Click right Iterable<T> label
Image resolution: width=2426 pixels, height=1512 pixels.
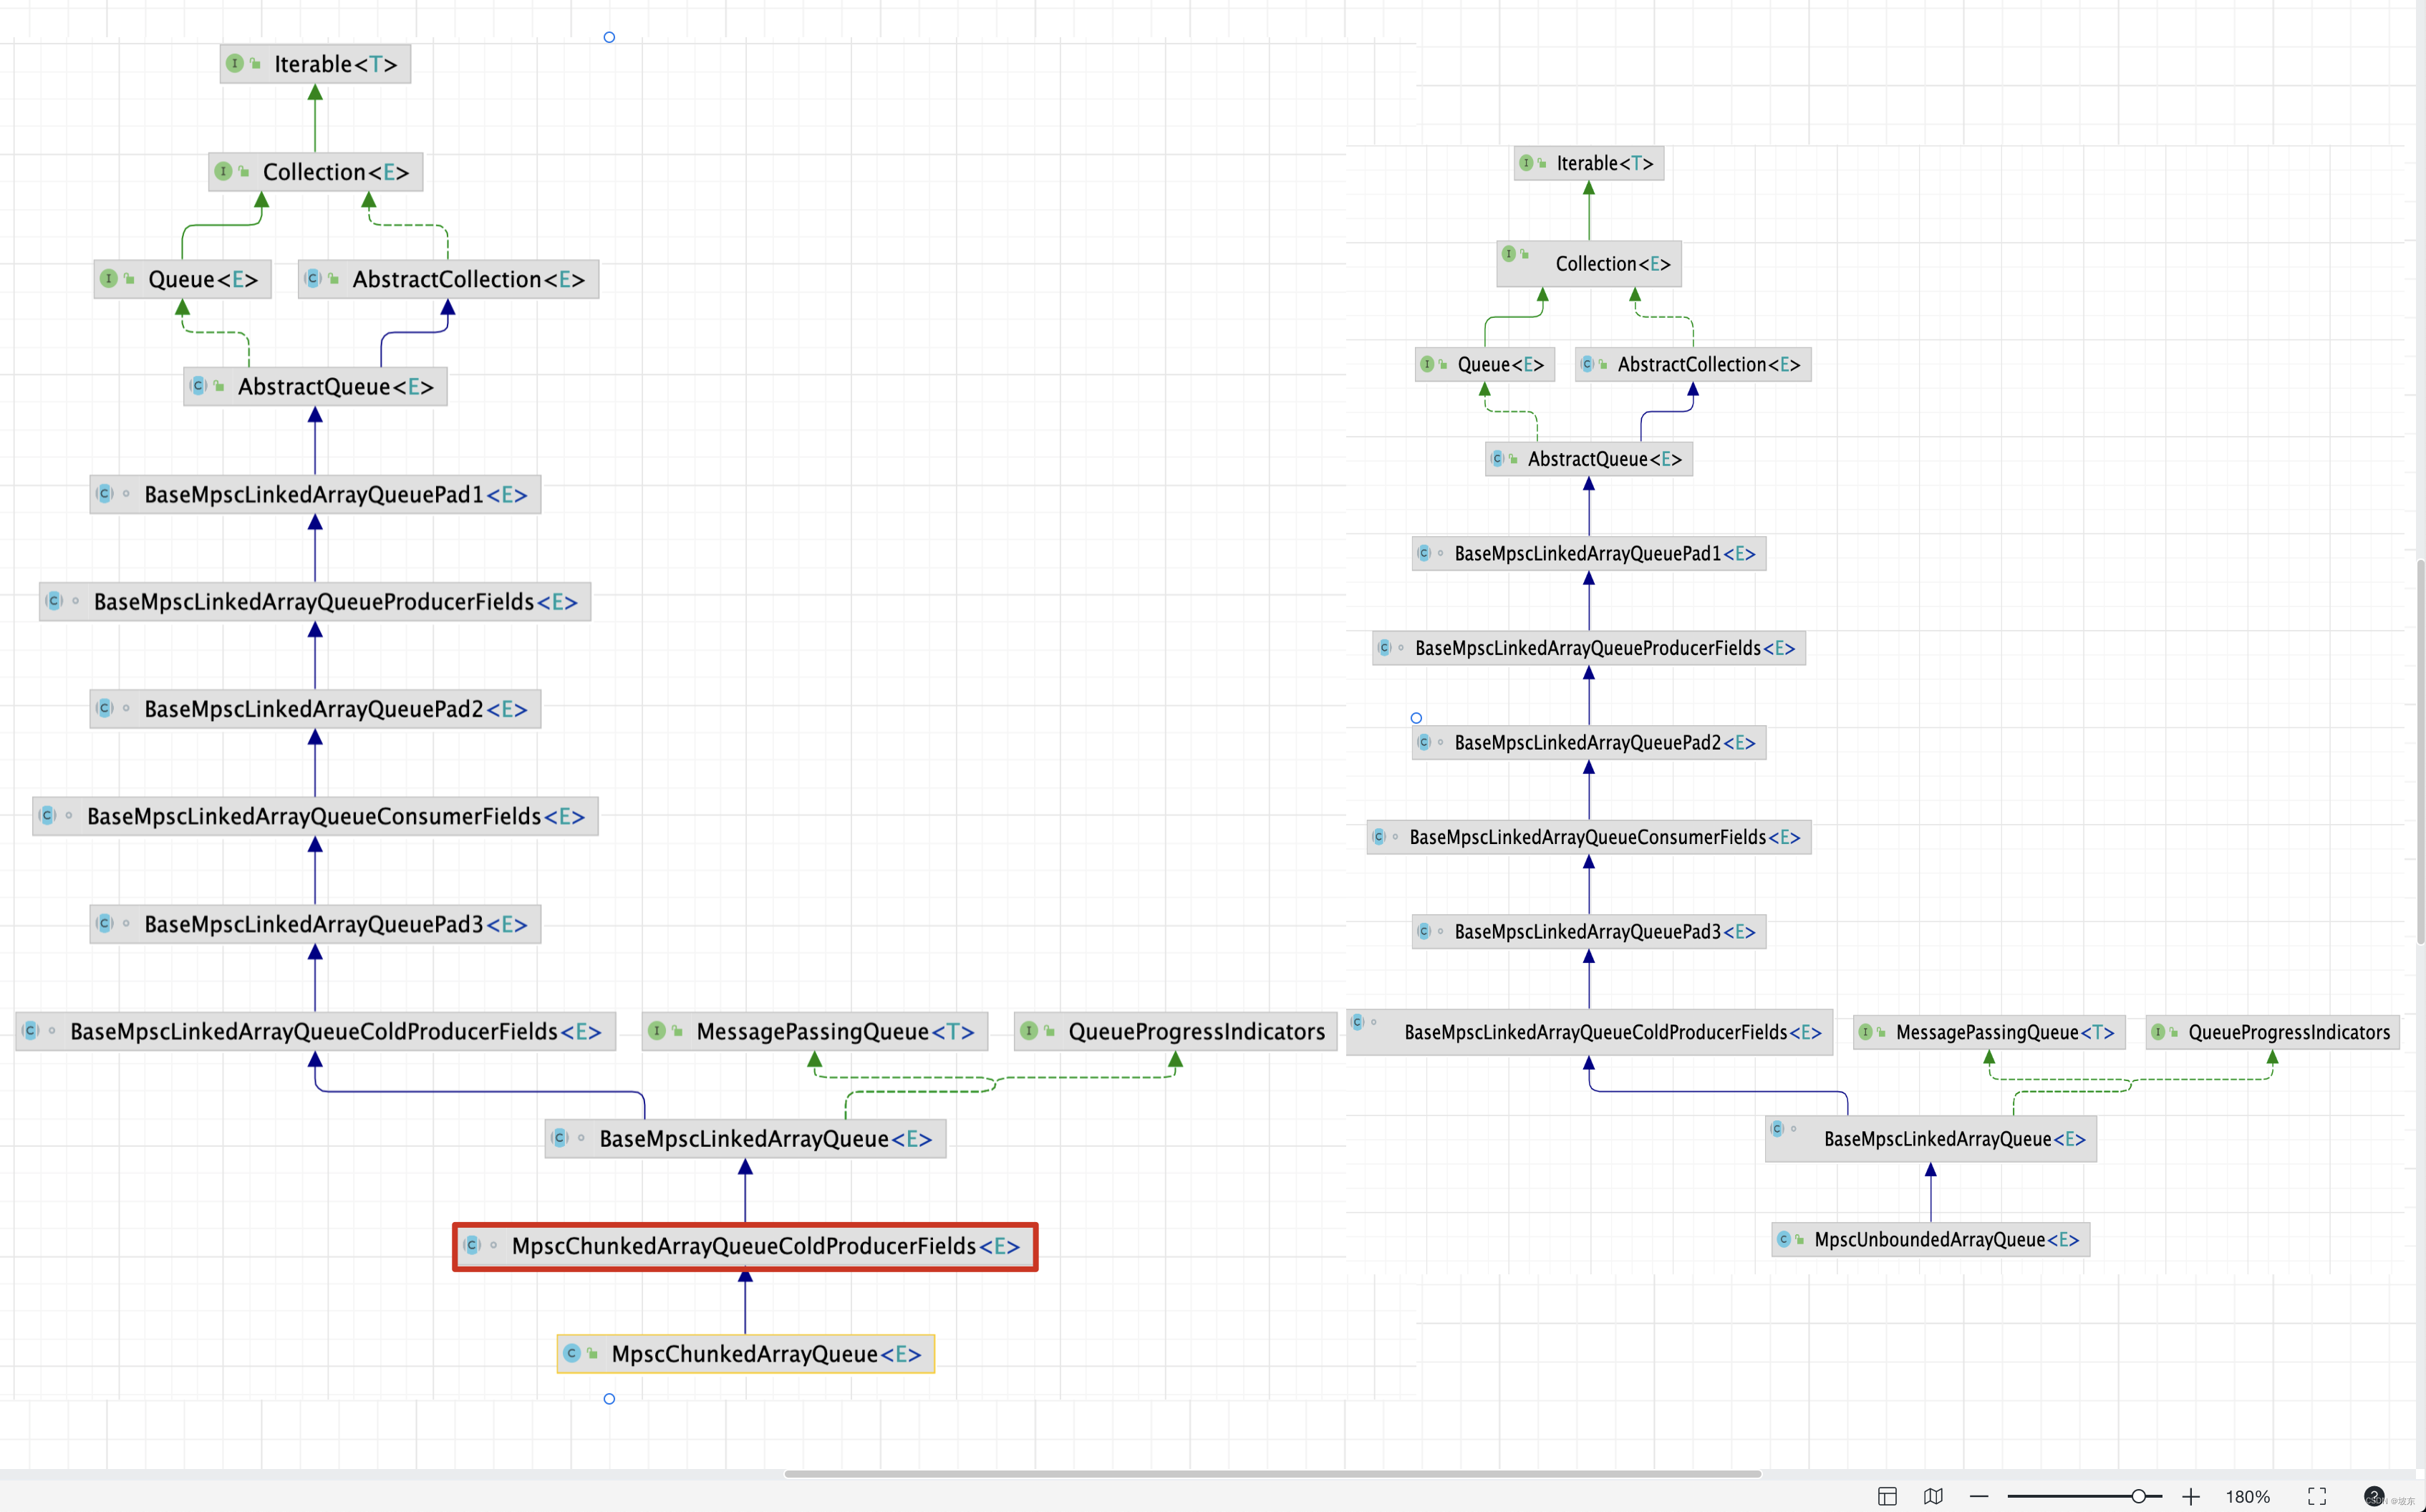tap(1604, 163)
